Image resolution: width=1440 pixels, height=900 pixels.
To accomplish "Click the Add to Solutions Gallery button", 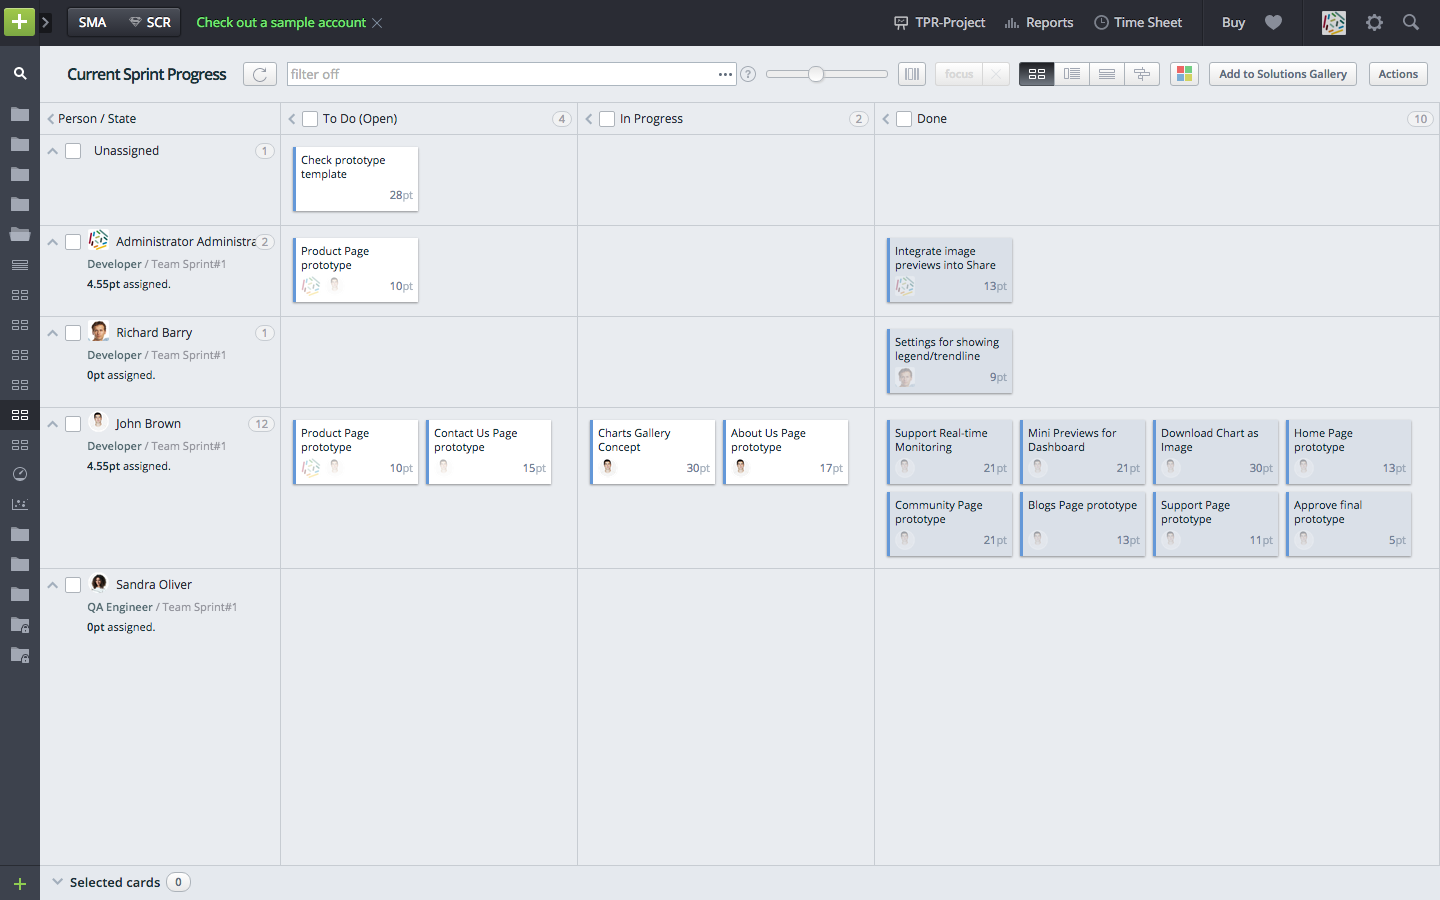I will (x=1282, y=73).
